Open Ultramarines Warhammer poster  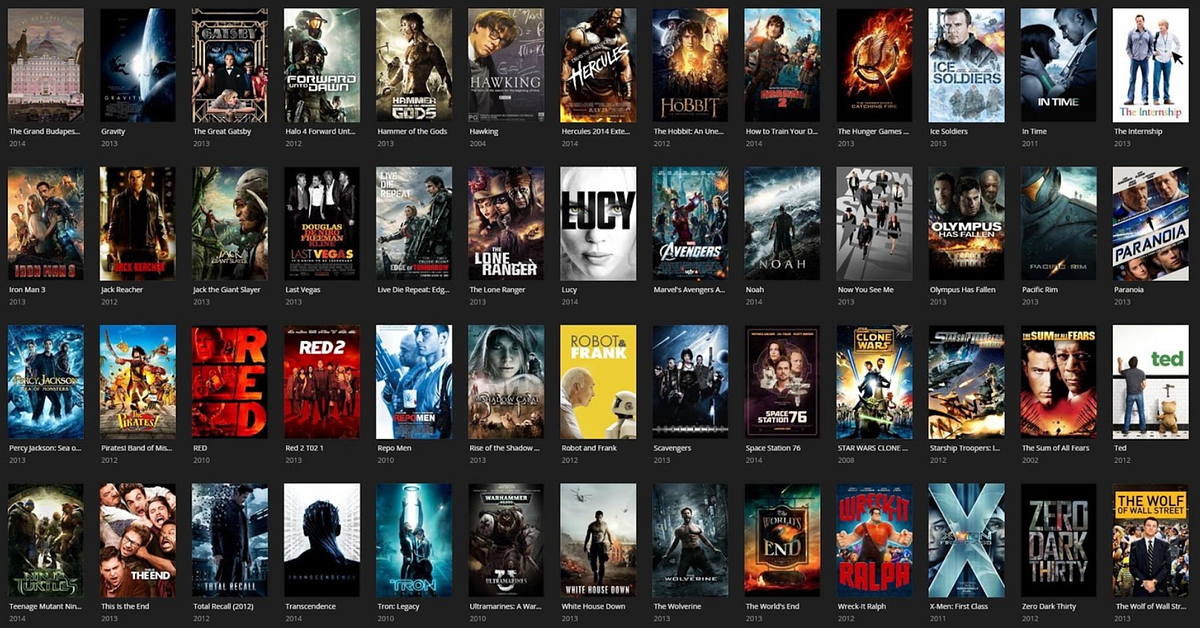(x=506, y=540)
